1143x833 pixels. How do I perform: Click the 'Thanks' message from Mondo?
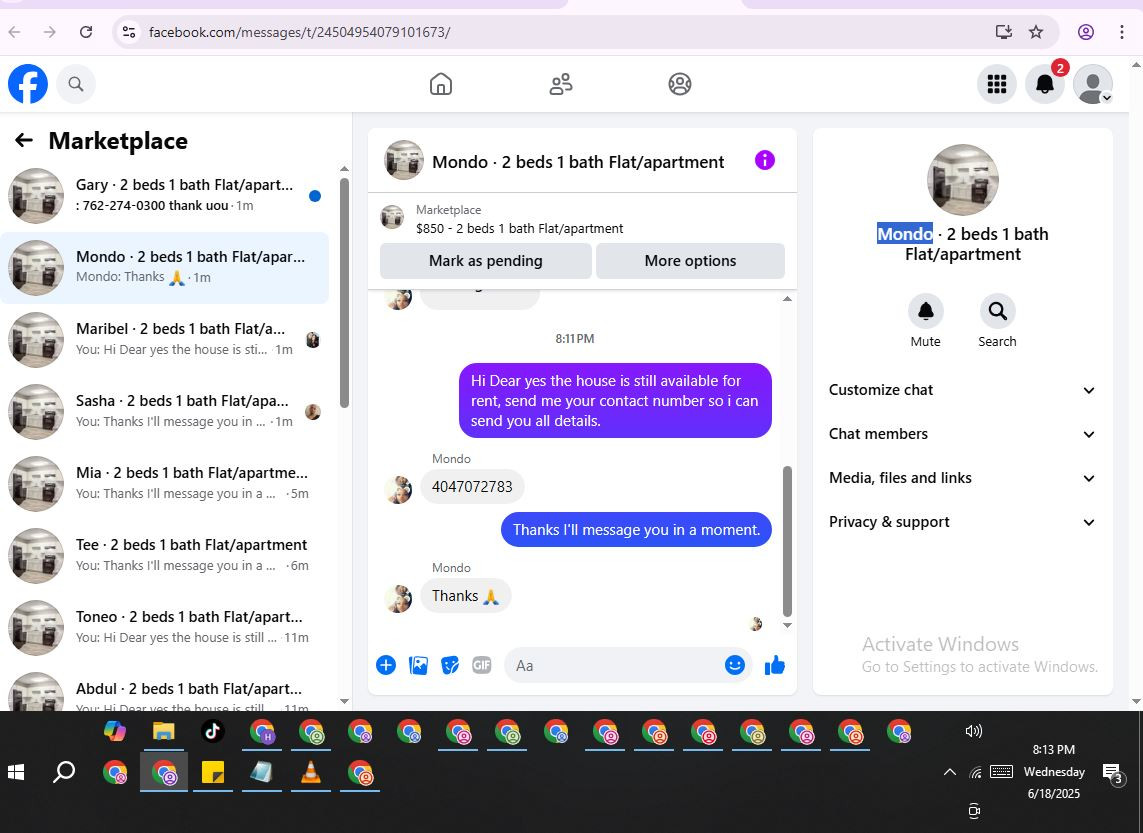tap(465, 595)
